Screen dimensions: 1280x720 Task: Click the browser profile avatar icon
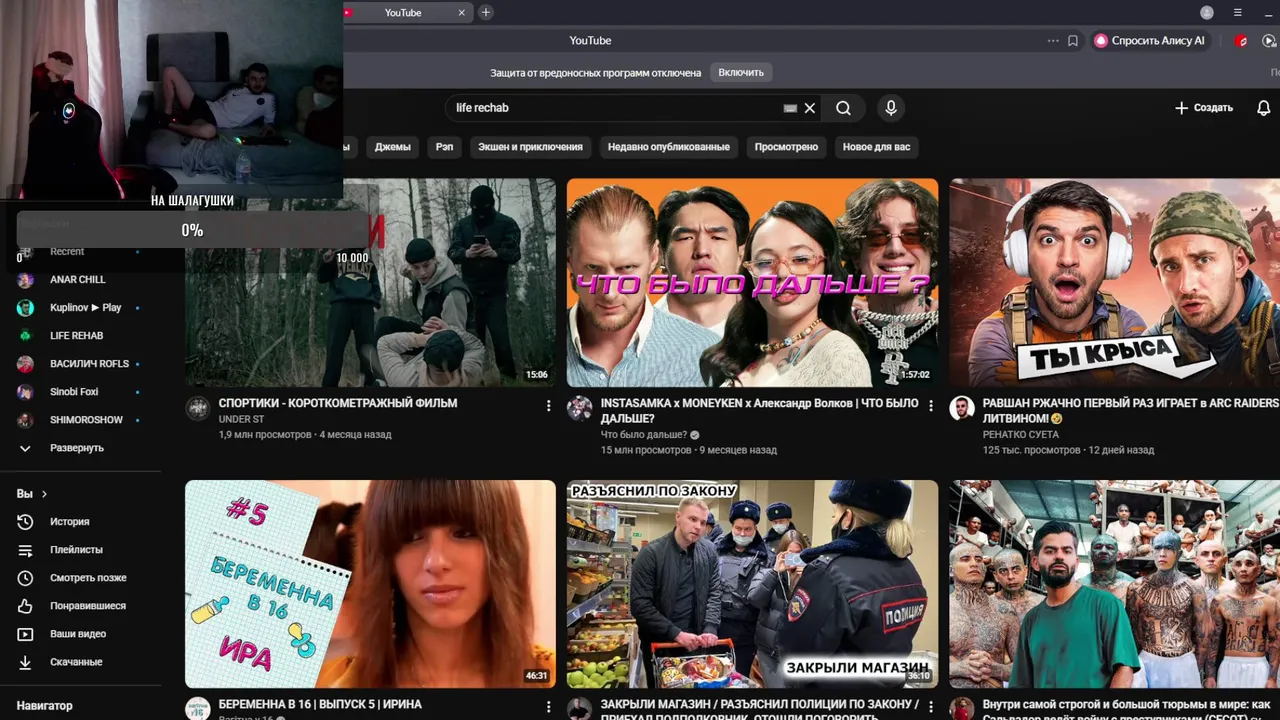(1207, 13)
